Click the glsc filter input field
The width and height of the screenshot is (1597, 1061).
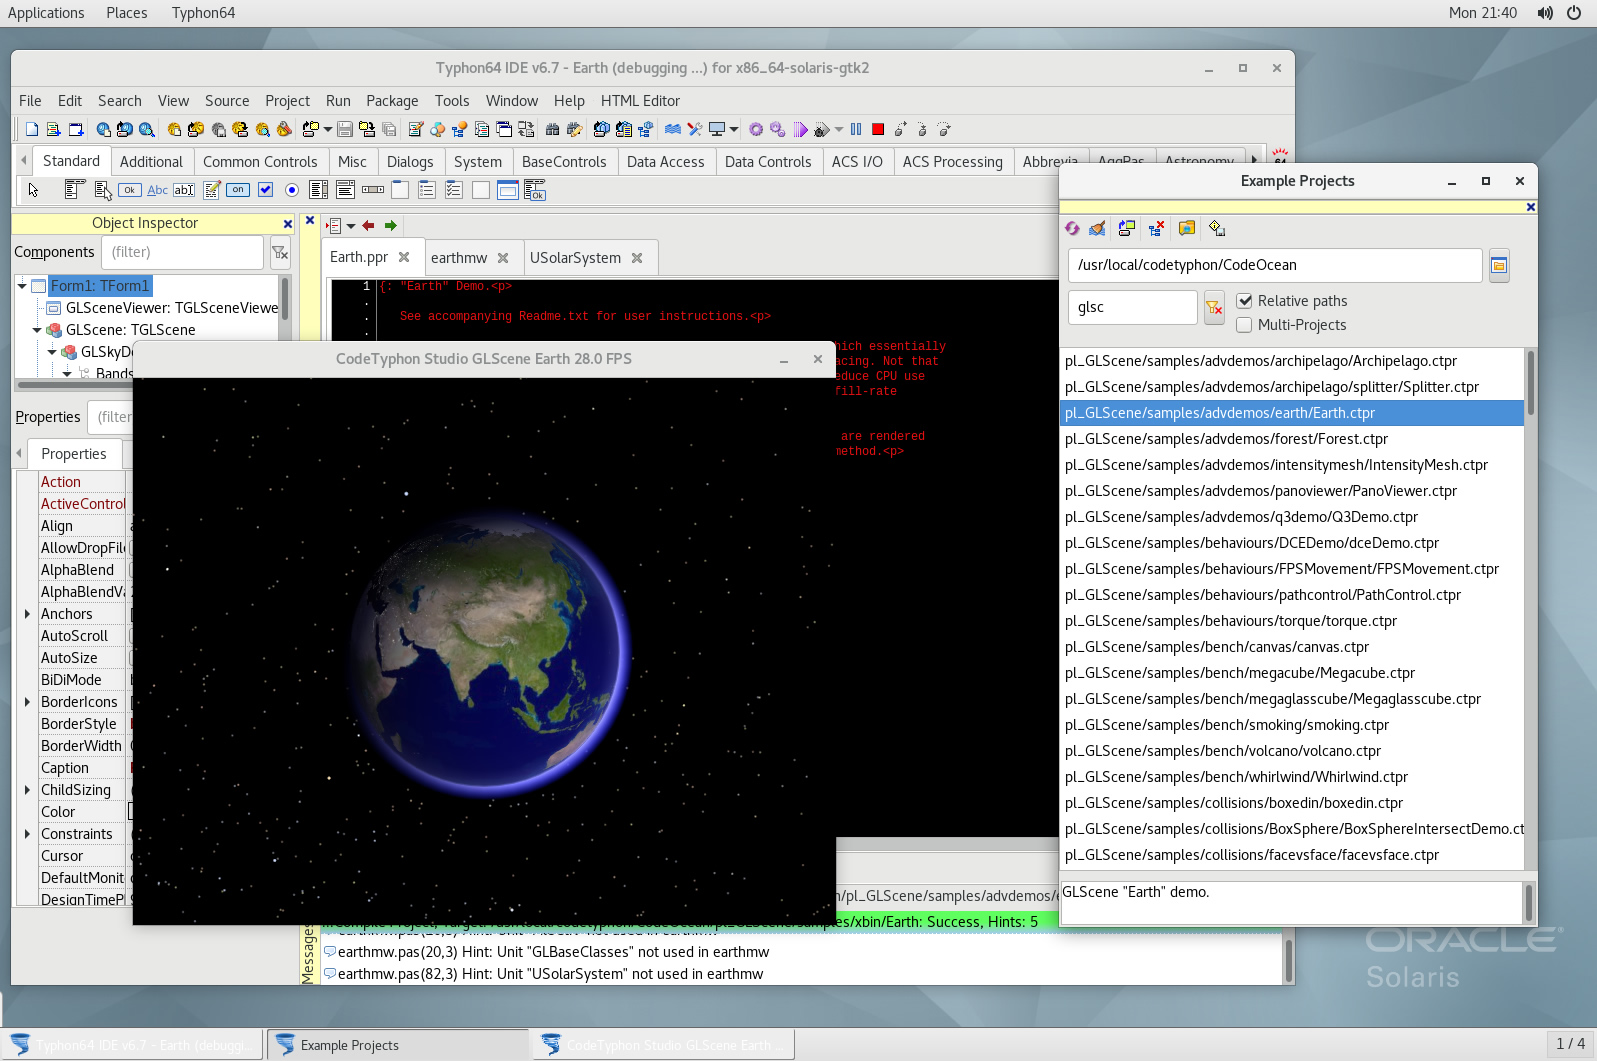click(1132, 308)
